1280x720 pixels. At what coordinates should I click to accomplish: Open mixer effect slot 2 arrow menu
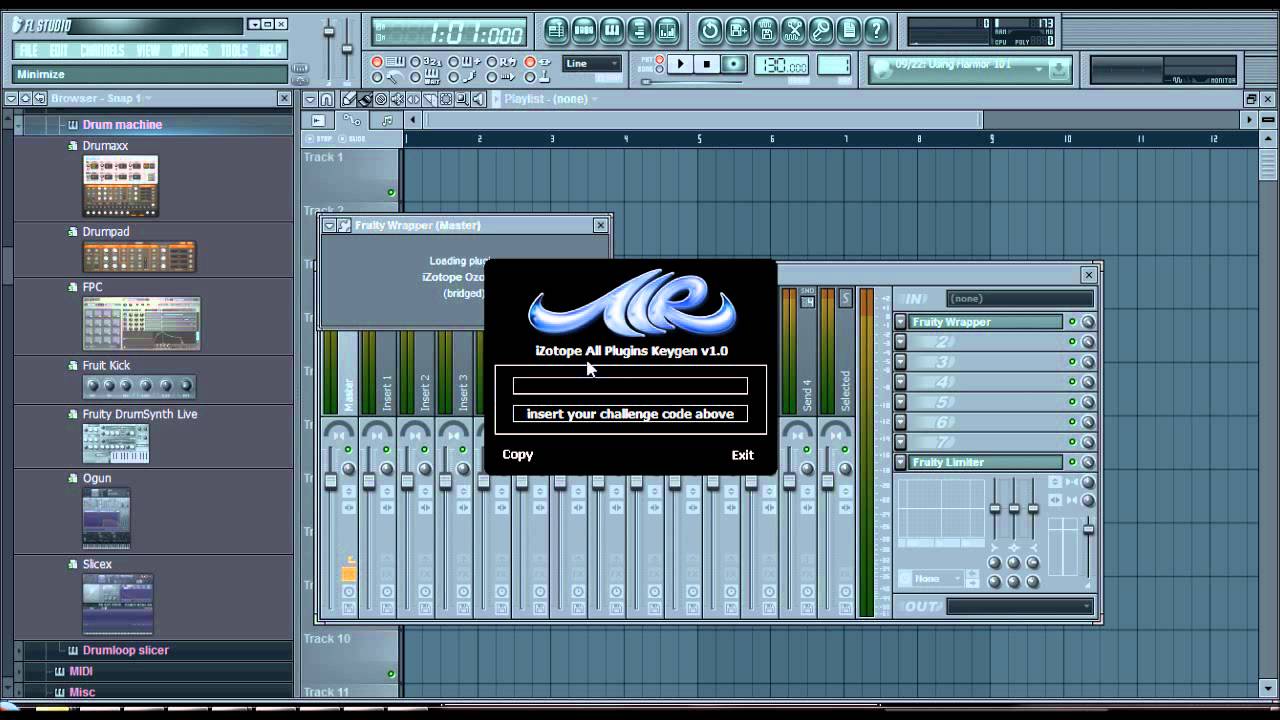point(900,342)
